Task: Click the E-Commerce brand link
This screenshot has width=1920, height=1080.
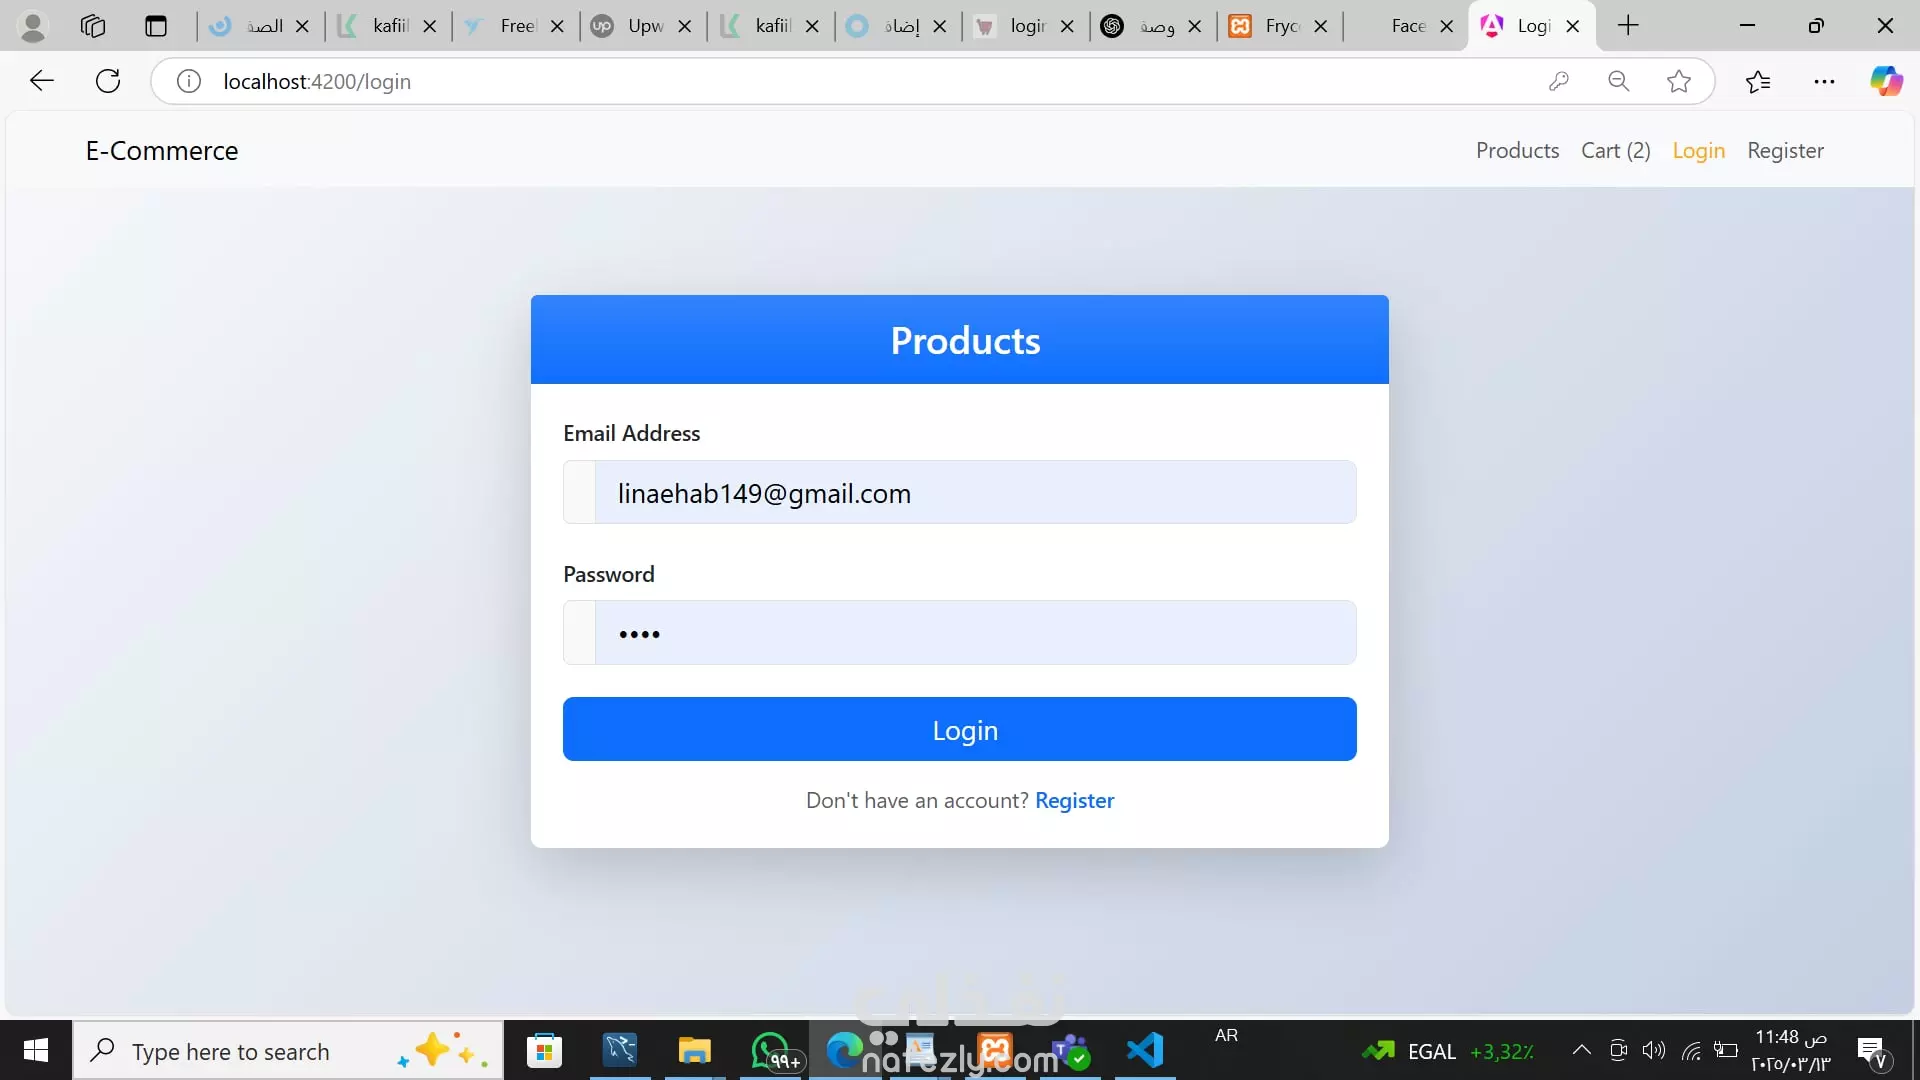Action: [x=162, y=151]
